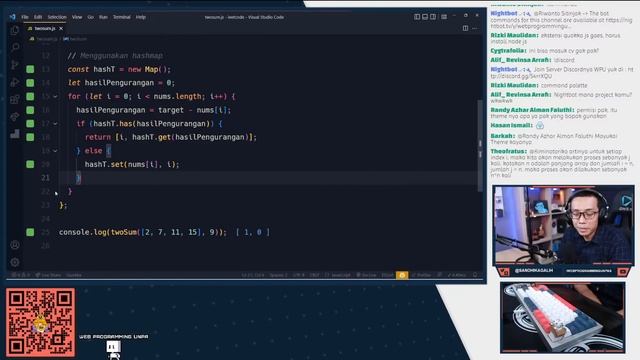Screen dimensions: 640x360
Task: Open the View menu
Action: pyautogui.click(x=77, y=17)
